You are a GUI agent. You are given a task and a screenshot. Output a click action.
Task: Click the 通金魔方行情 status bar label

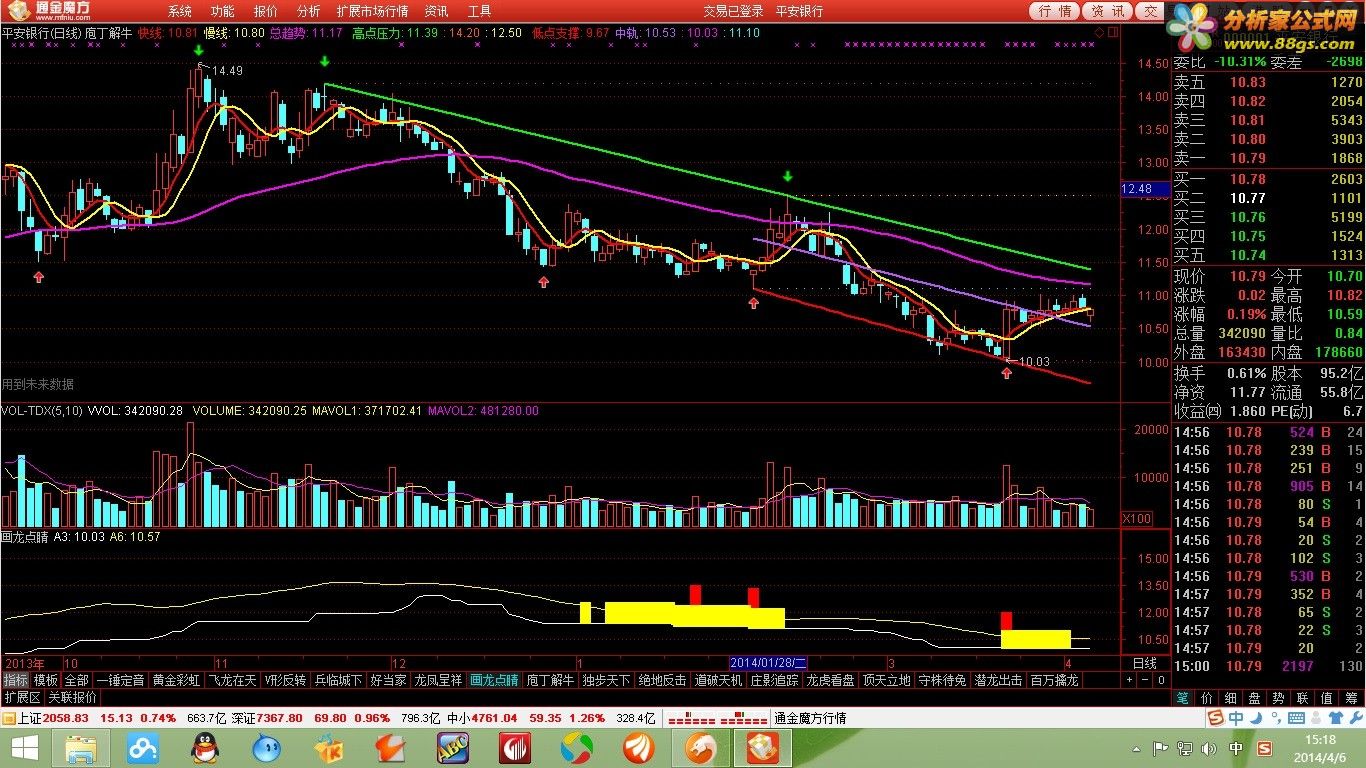pos(810,718)
